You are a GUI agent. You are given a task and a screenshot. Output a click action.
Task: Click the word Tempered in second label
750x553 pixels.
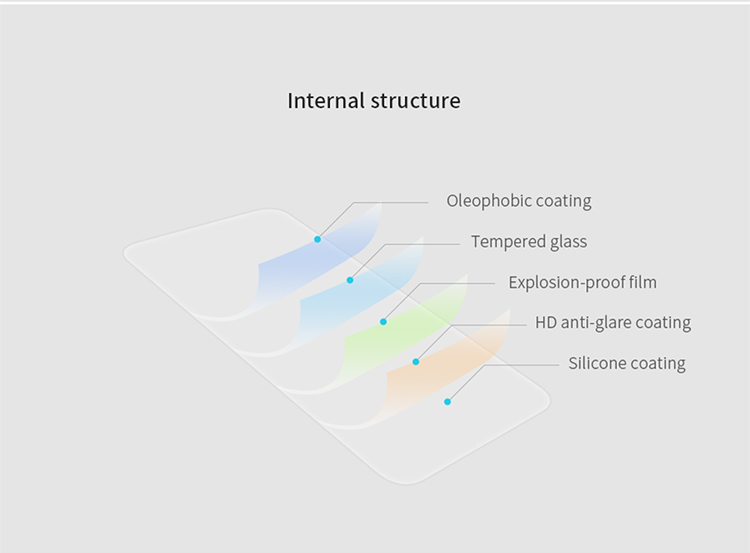[x=508, y=242]
